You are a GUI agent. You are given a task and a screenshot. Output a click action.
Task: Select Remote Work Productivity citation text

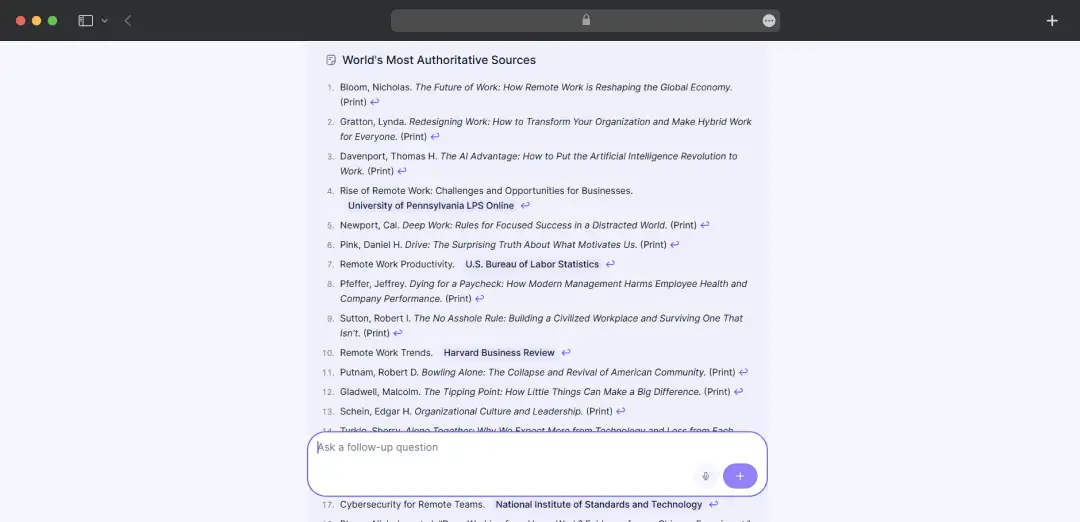click(x=397, y=264)
